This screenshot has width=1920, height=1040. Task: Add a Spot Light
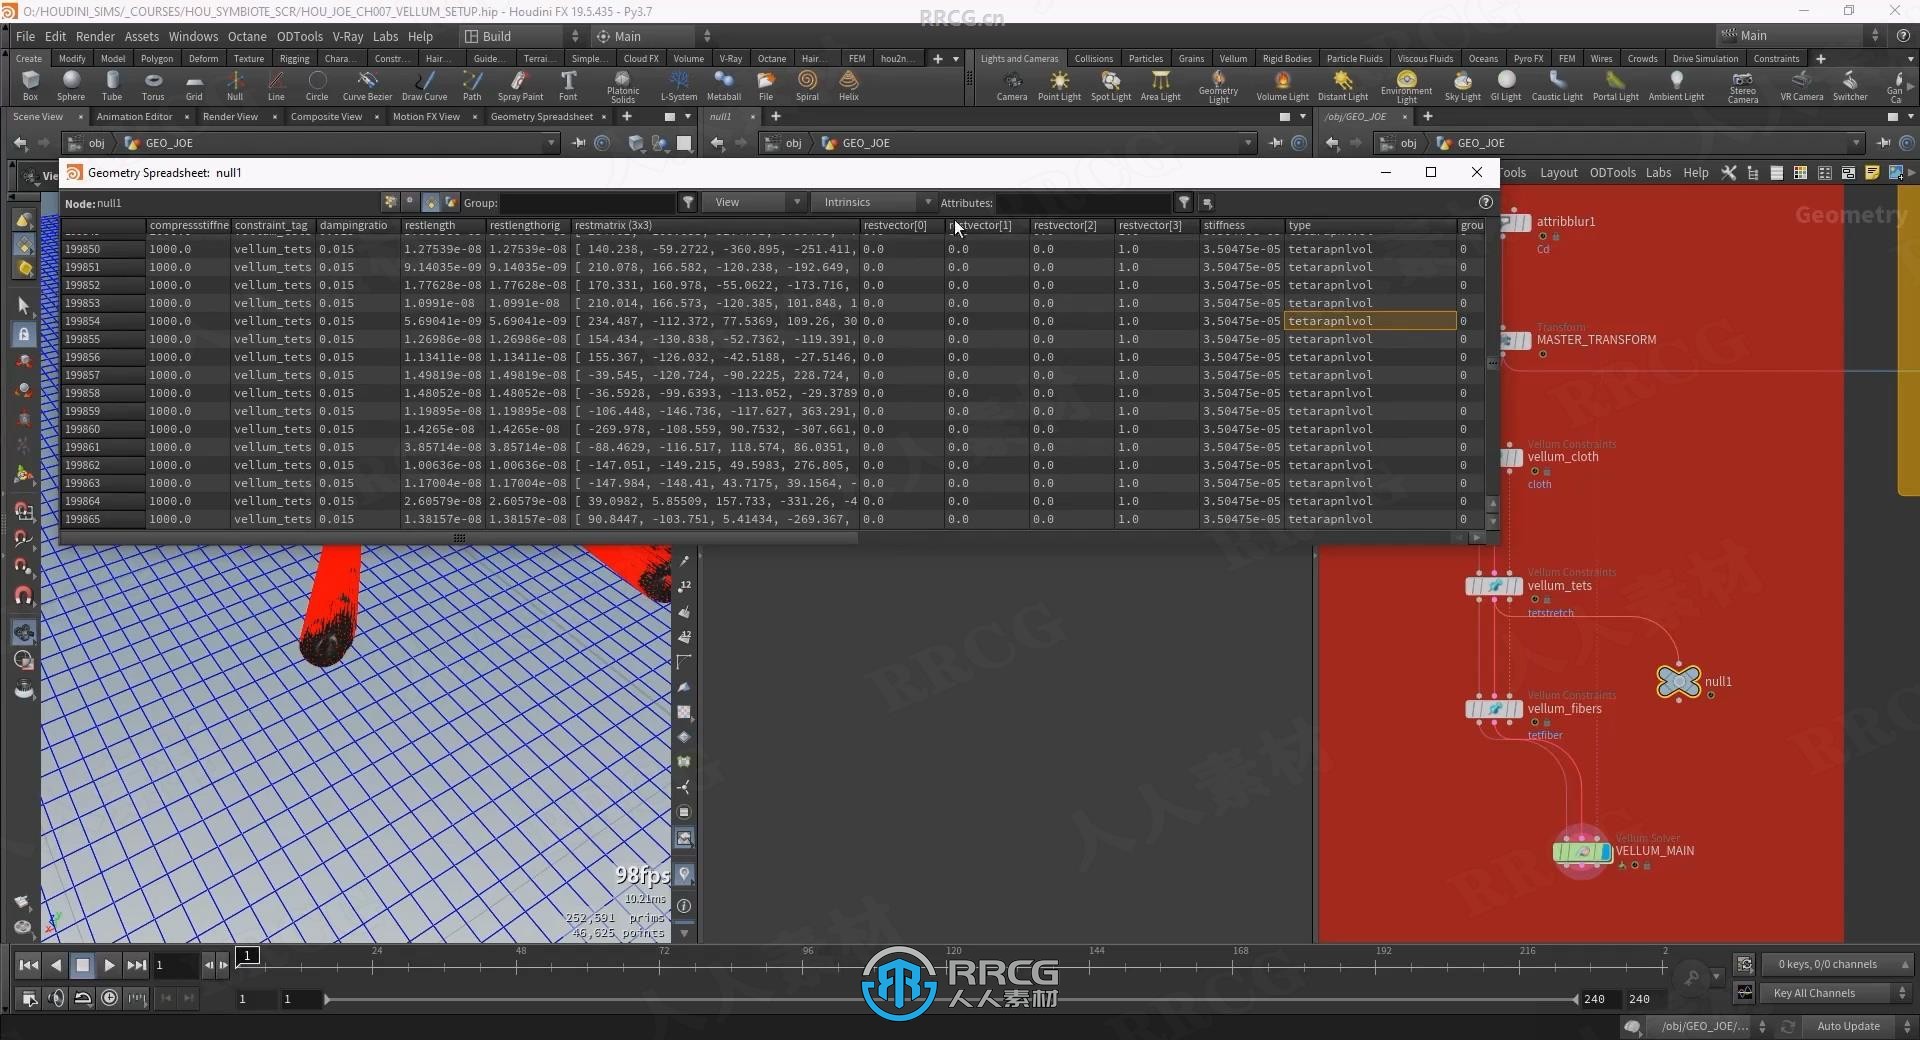(x=1111, y=86)
